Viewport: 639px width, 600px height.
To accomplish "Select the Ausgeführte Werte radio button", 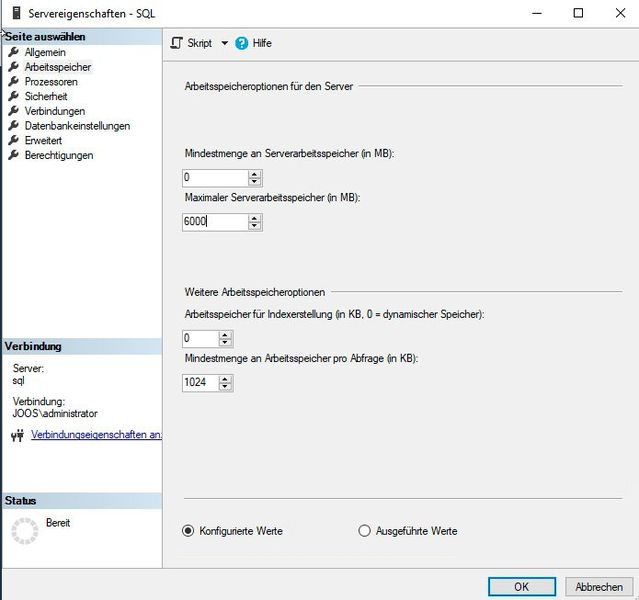I will click(x=364, y=531).
